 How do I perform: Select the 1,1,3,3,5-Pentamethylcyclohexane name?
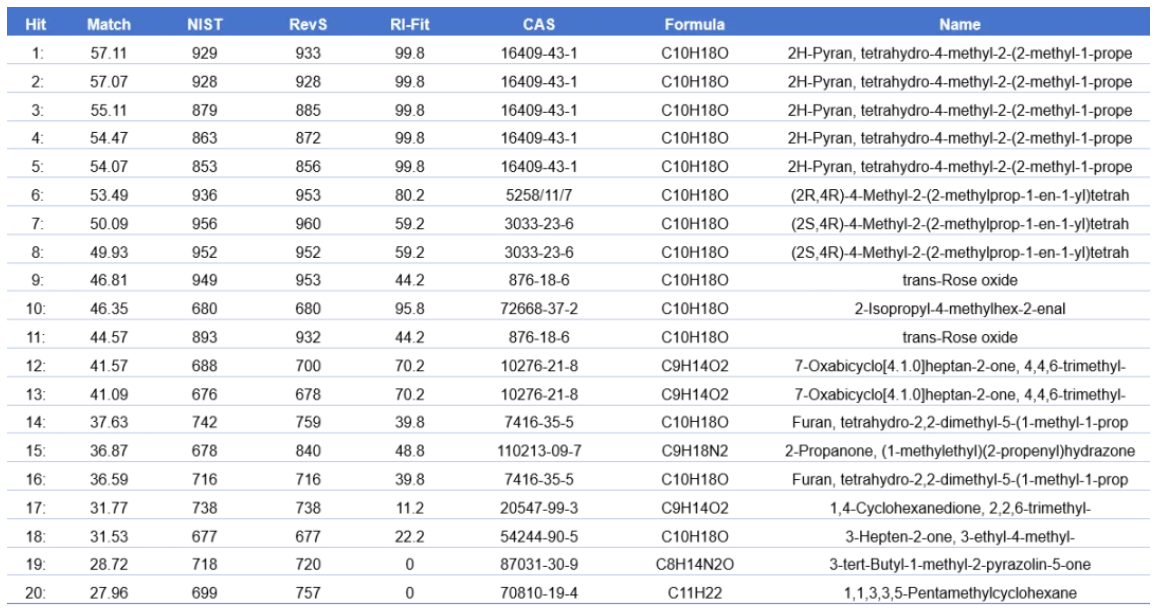[x=960, y=594]
